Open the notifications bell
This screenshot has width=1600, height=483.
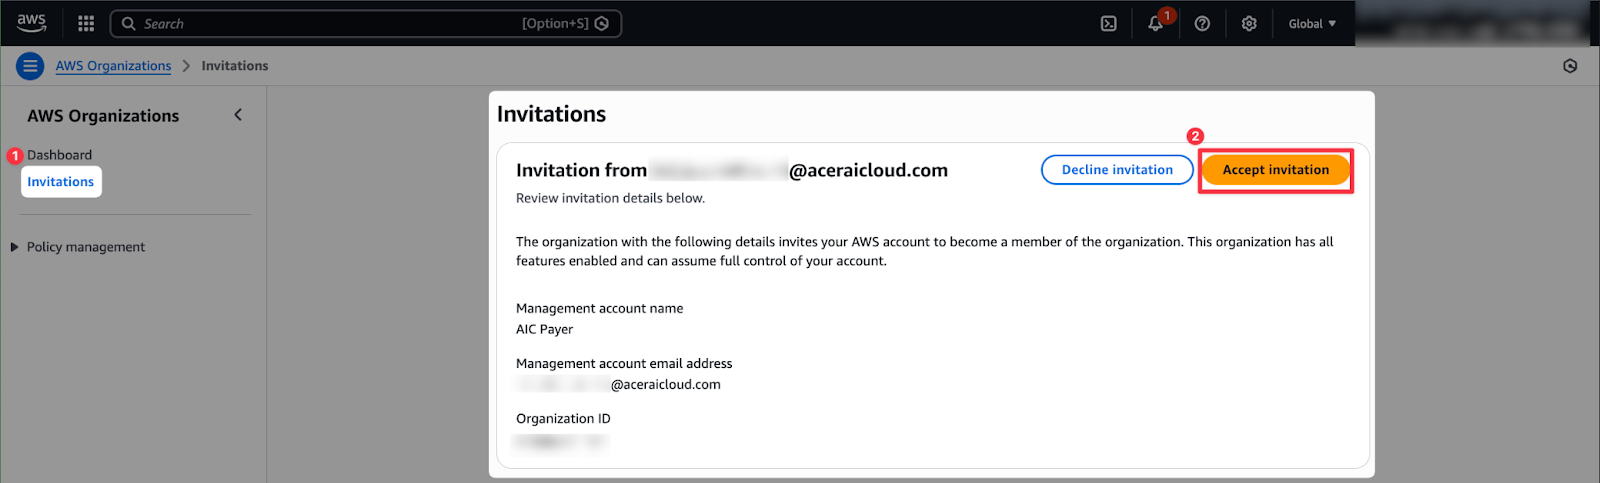click(1156, 23)
